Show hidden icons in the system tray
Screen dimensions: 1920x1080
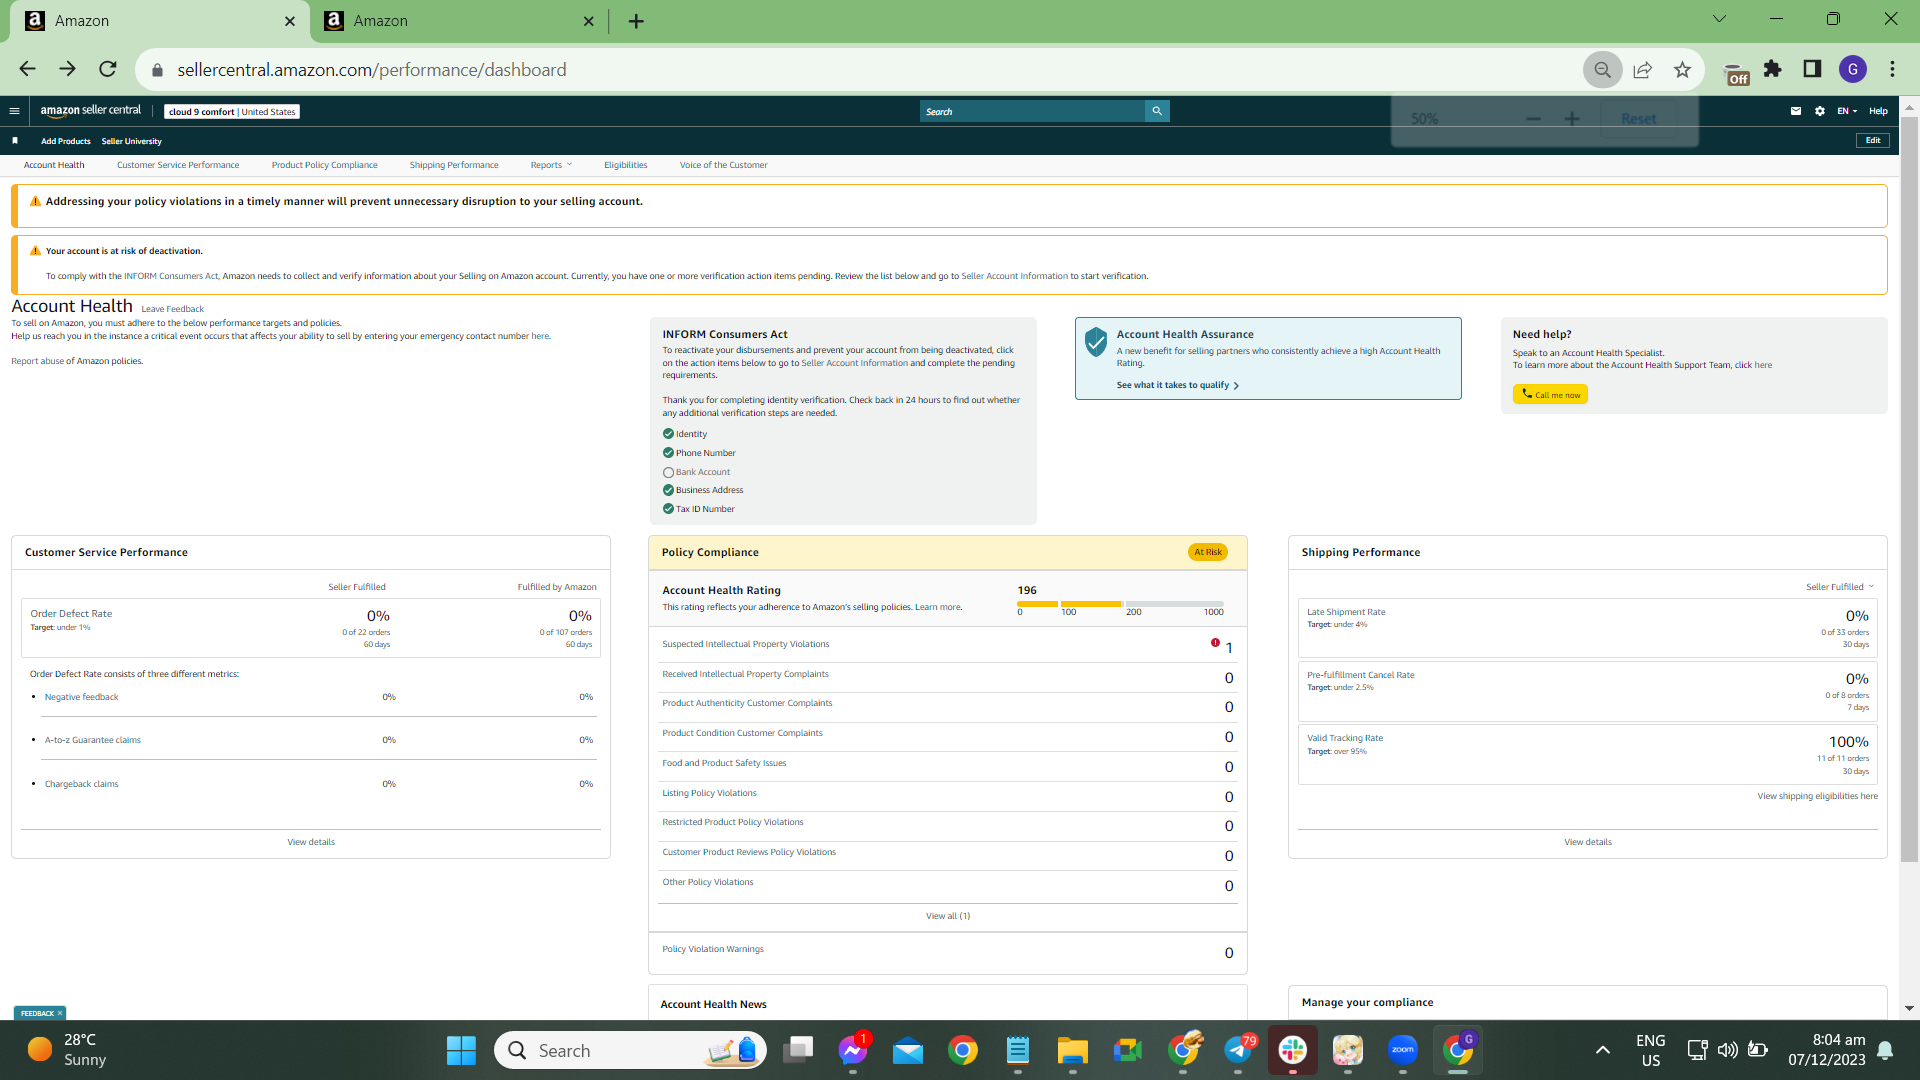[x=1602, y=1050]
